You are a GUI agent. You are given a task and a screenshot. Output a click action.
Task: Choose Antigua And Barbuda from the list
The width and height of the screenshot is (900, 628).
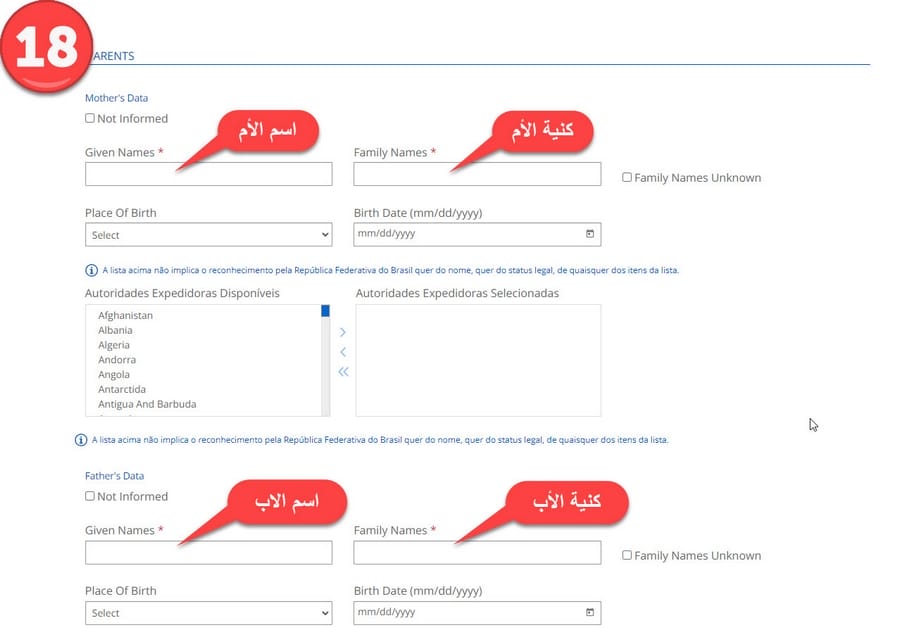(147, 404)
